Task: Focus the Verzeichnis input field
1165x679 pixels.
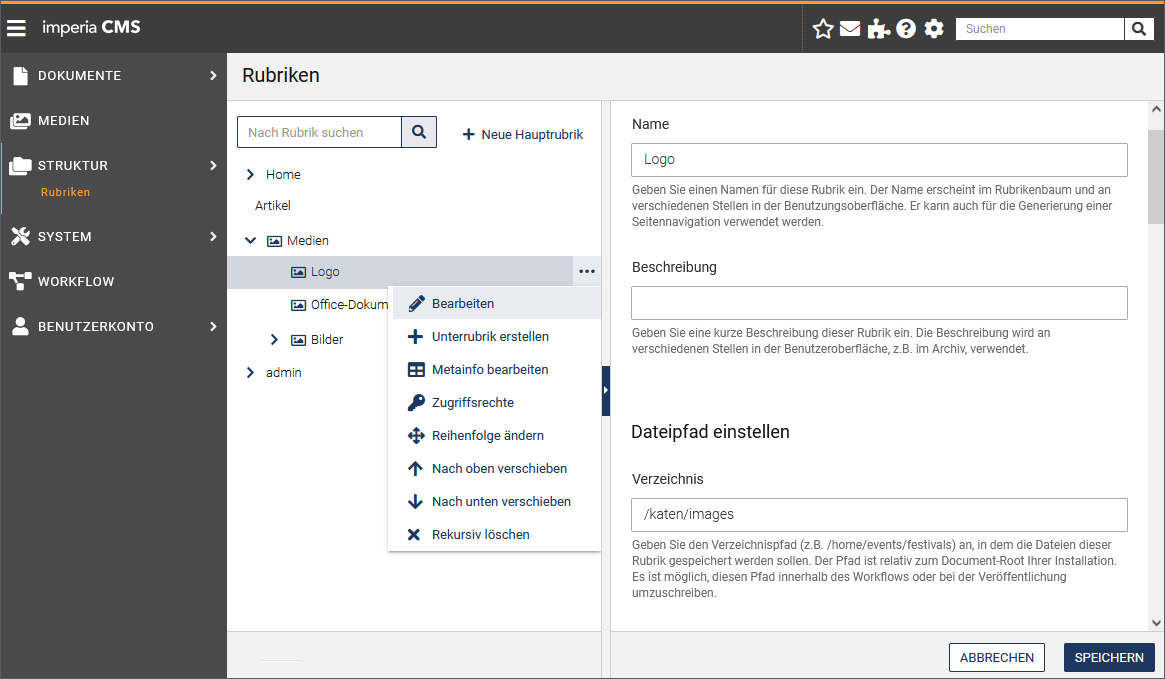Action: point(879,515)
